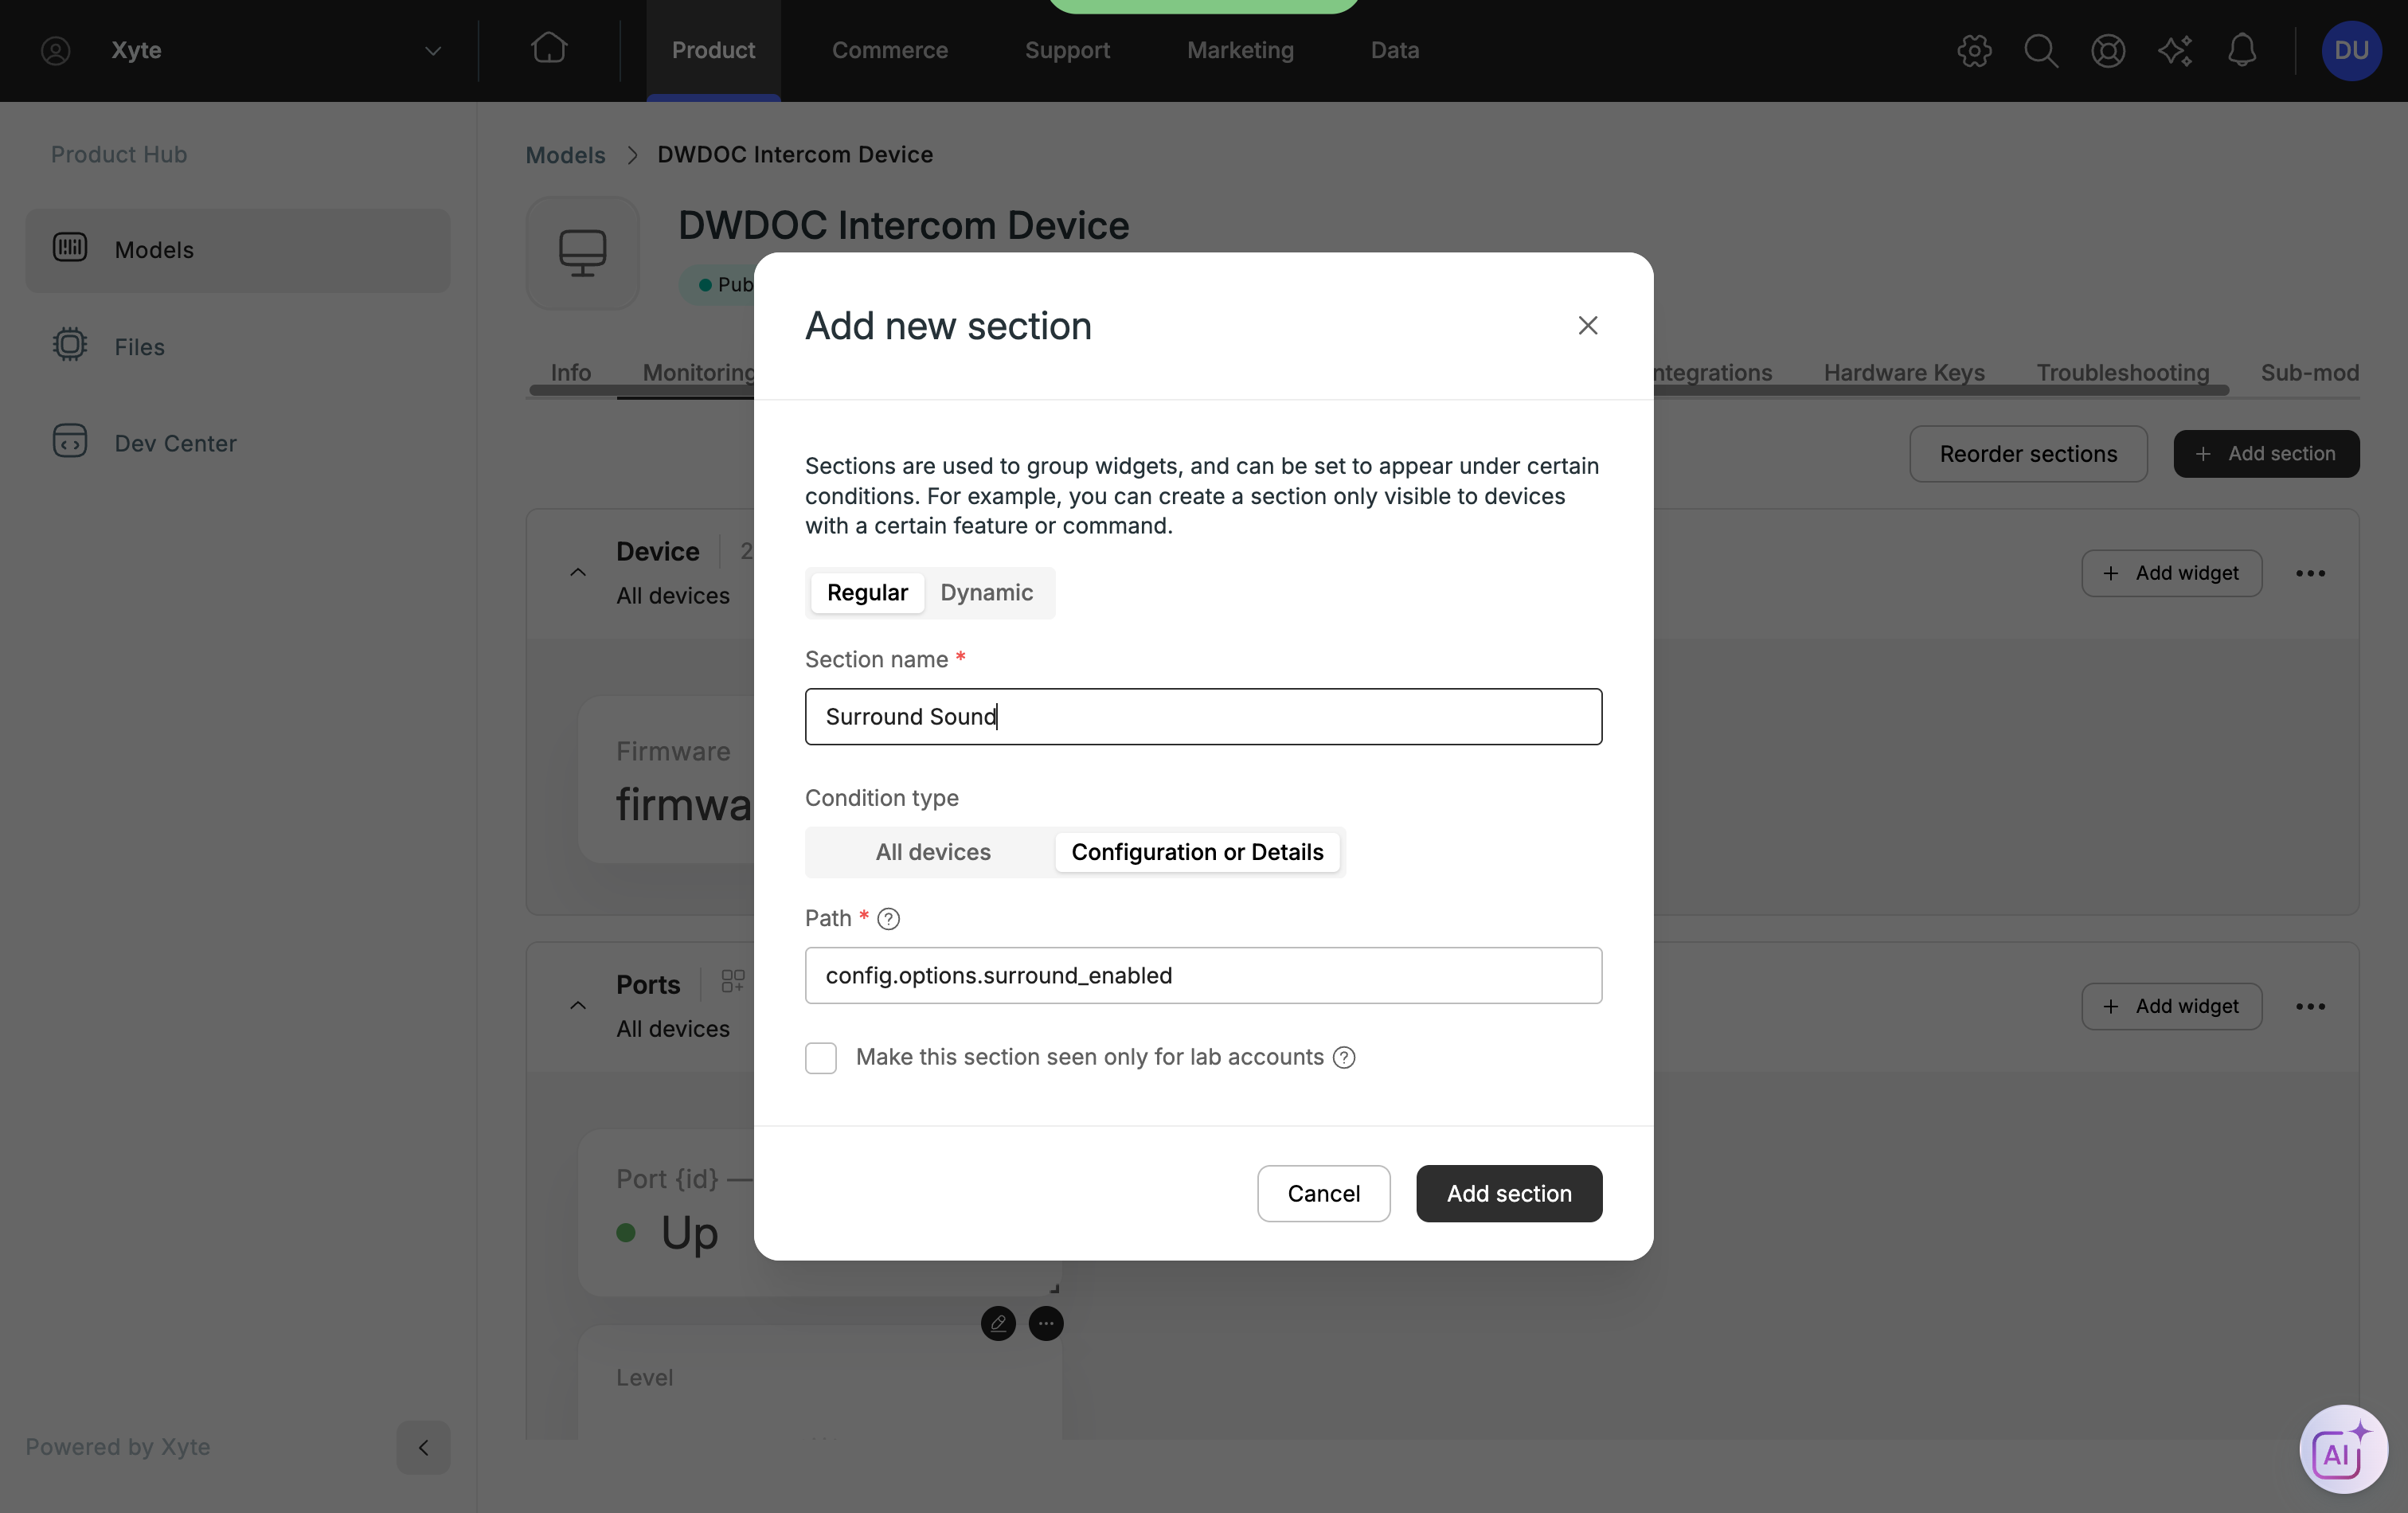The width and height of the screenshot is (2408, 1513).
Task: Click the Xyte account profile icon
Action: 55,50
